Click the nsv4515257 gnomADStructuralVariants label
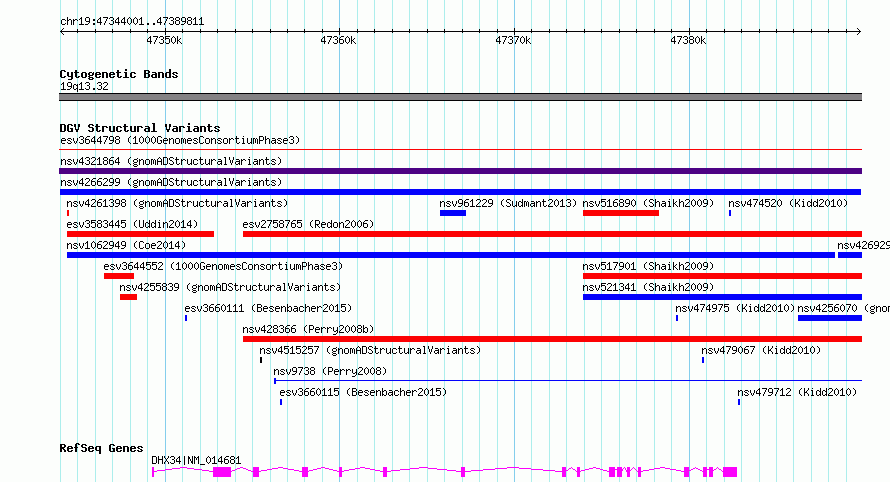 pyautogui.click(x=370, y=350)
